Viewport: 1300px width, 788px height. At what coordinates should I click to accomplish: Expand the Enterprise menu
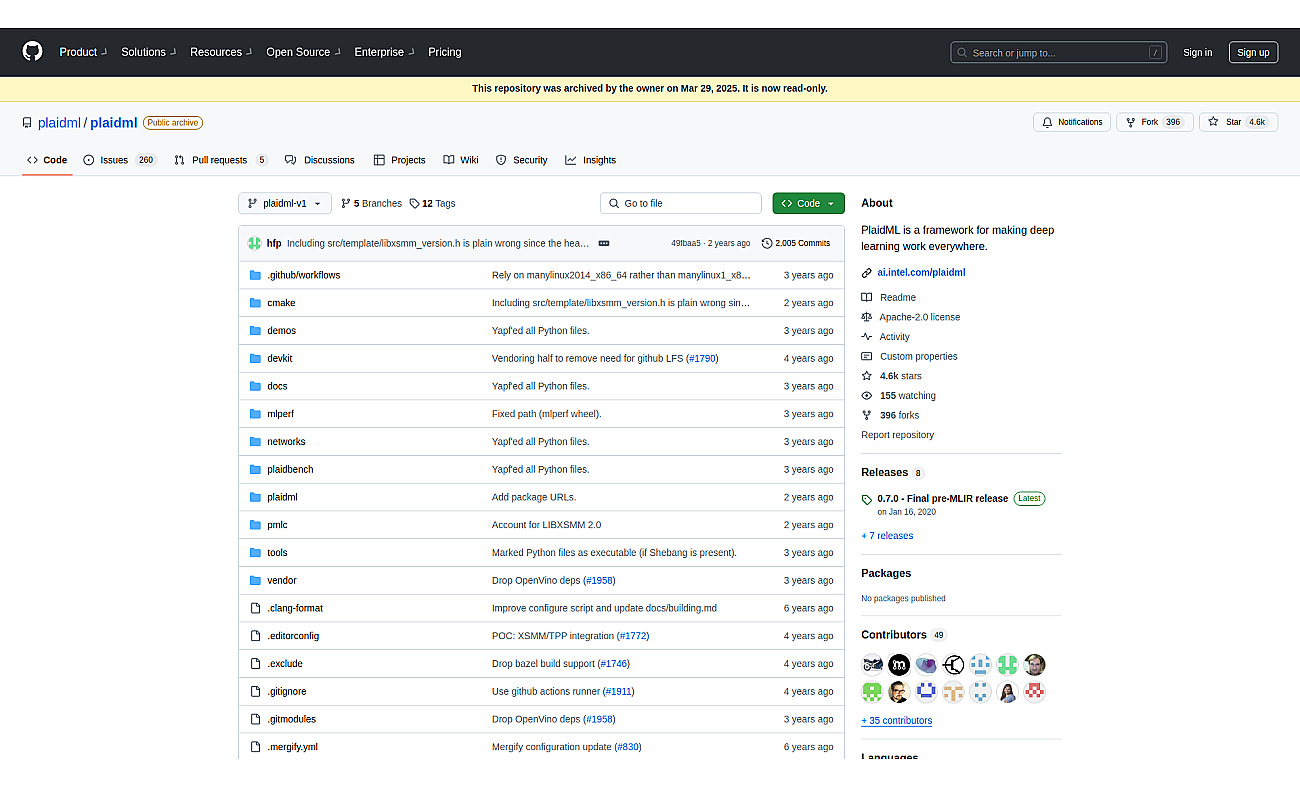pos(384,52)
